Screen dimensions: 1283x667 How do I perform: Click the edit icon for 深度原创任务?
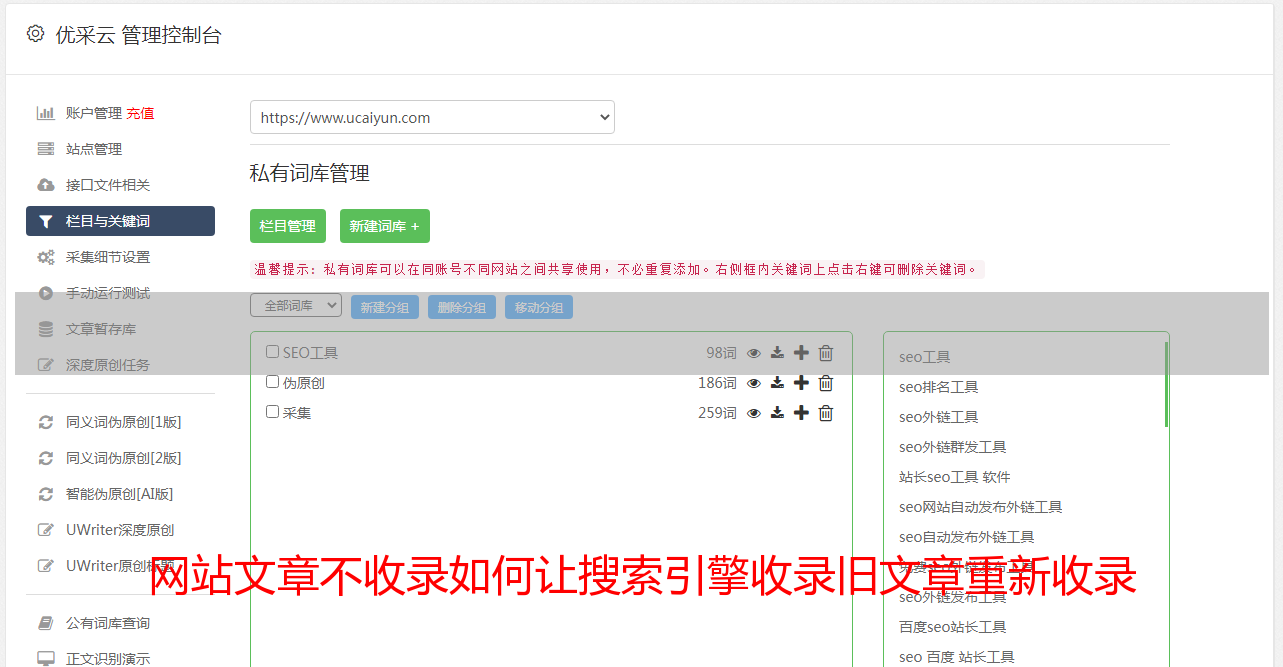click(46, 365)
